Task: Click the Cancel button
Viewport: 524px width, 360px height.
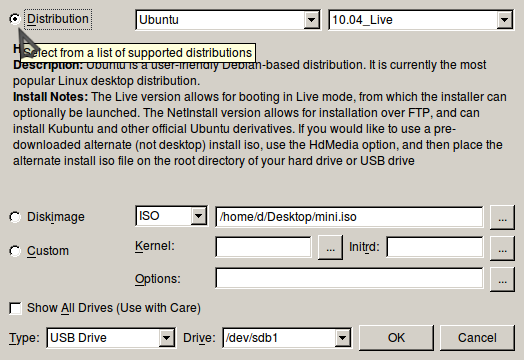Action: [x=477, y=338]
